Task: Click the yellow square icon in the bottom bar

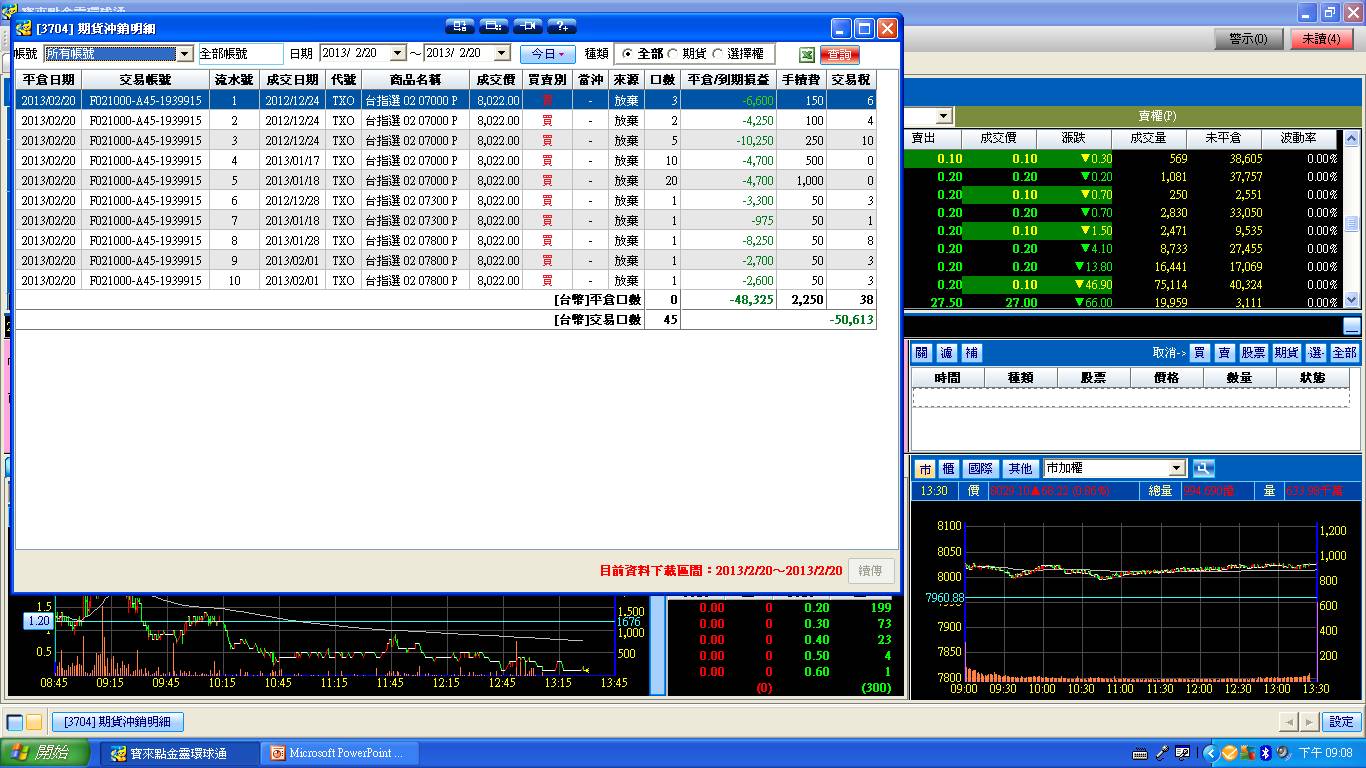Action: pos(34,722)
